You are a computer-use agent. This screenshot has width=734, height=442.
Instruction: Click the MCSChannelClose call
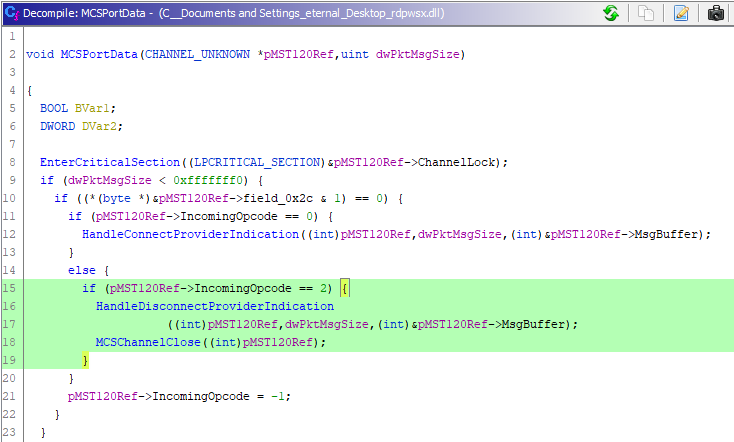tap(148, 342)
